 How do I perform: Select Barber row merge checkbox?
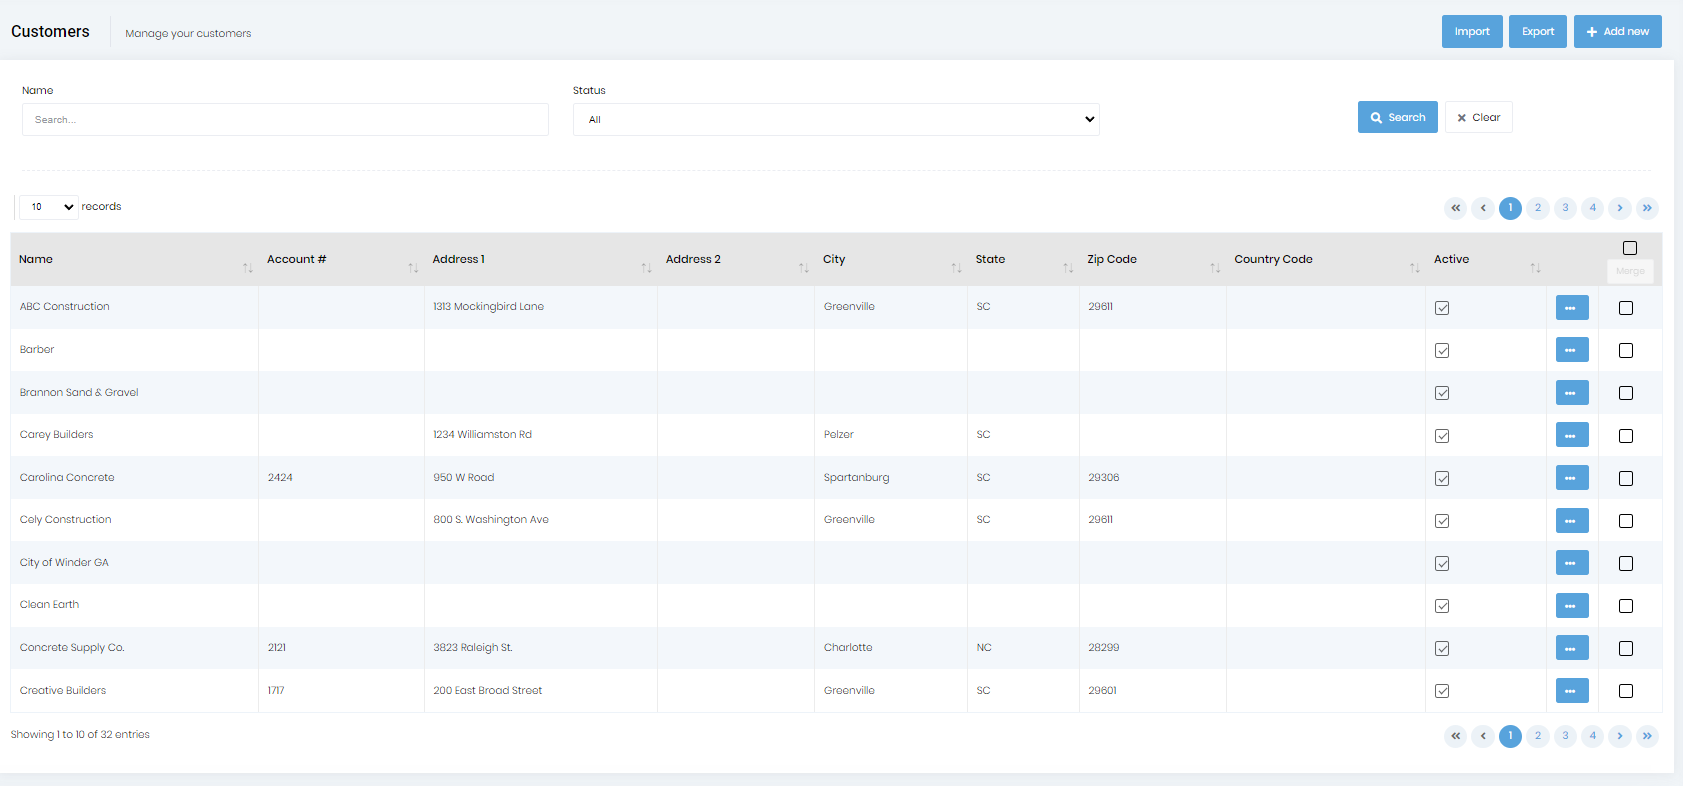1626,350
